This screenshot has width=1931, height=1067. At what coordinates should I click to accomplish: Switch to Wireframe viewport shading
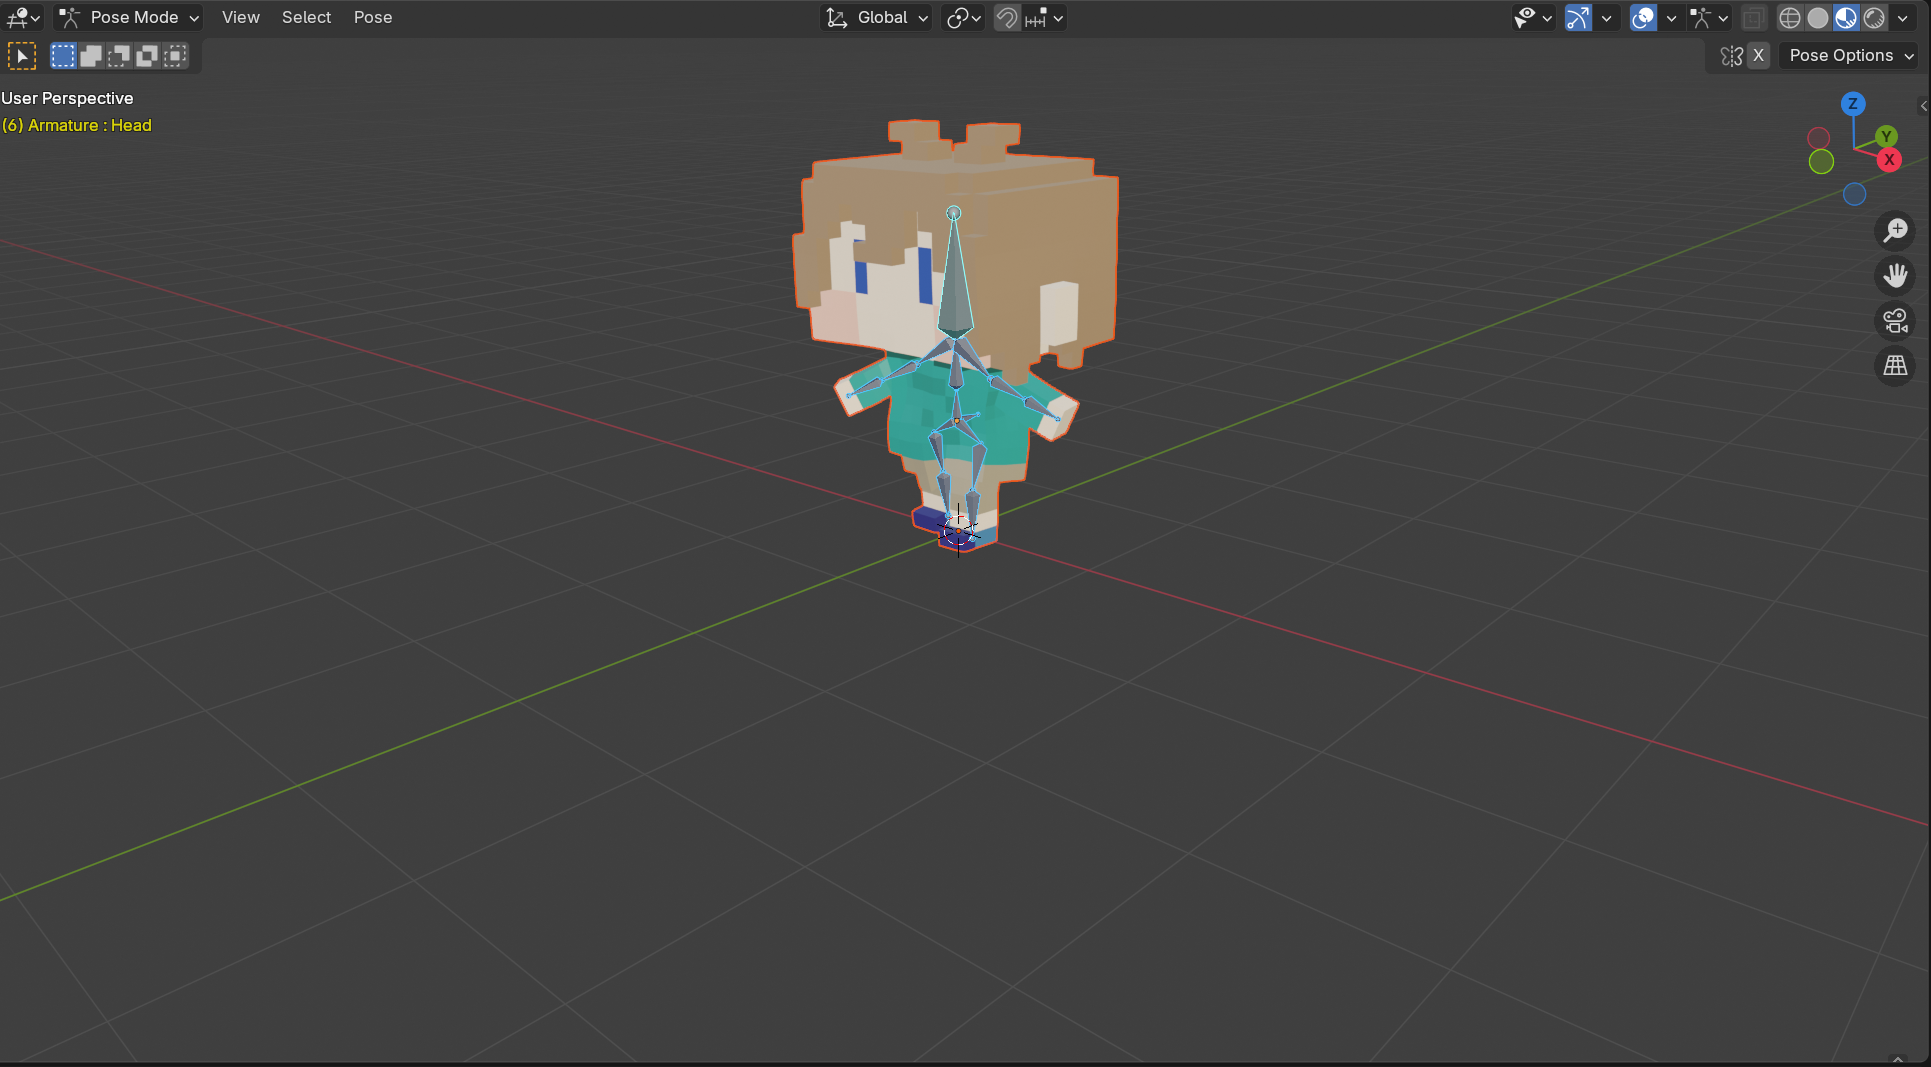click(x=1790, y=17)
